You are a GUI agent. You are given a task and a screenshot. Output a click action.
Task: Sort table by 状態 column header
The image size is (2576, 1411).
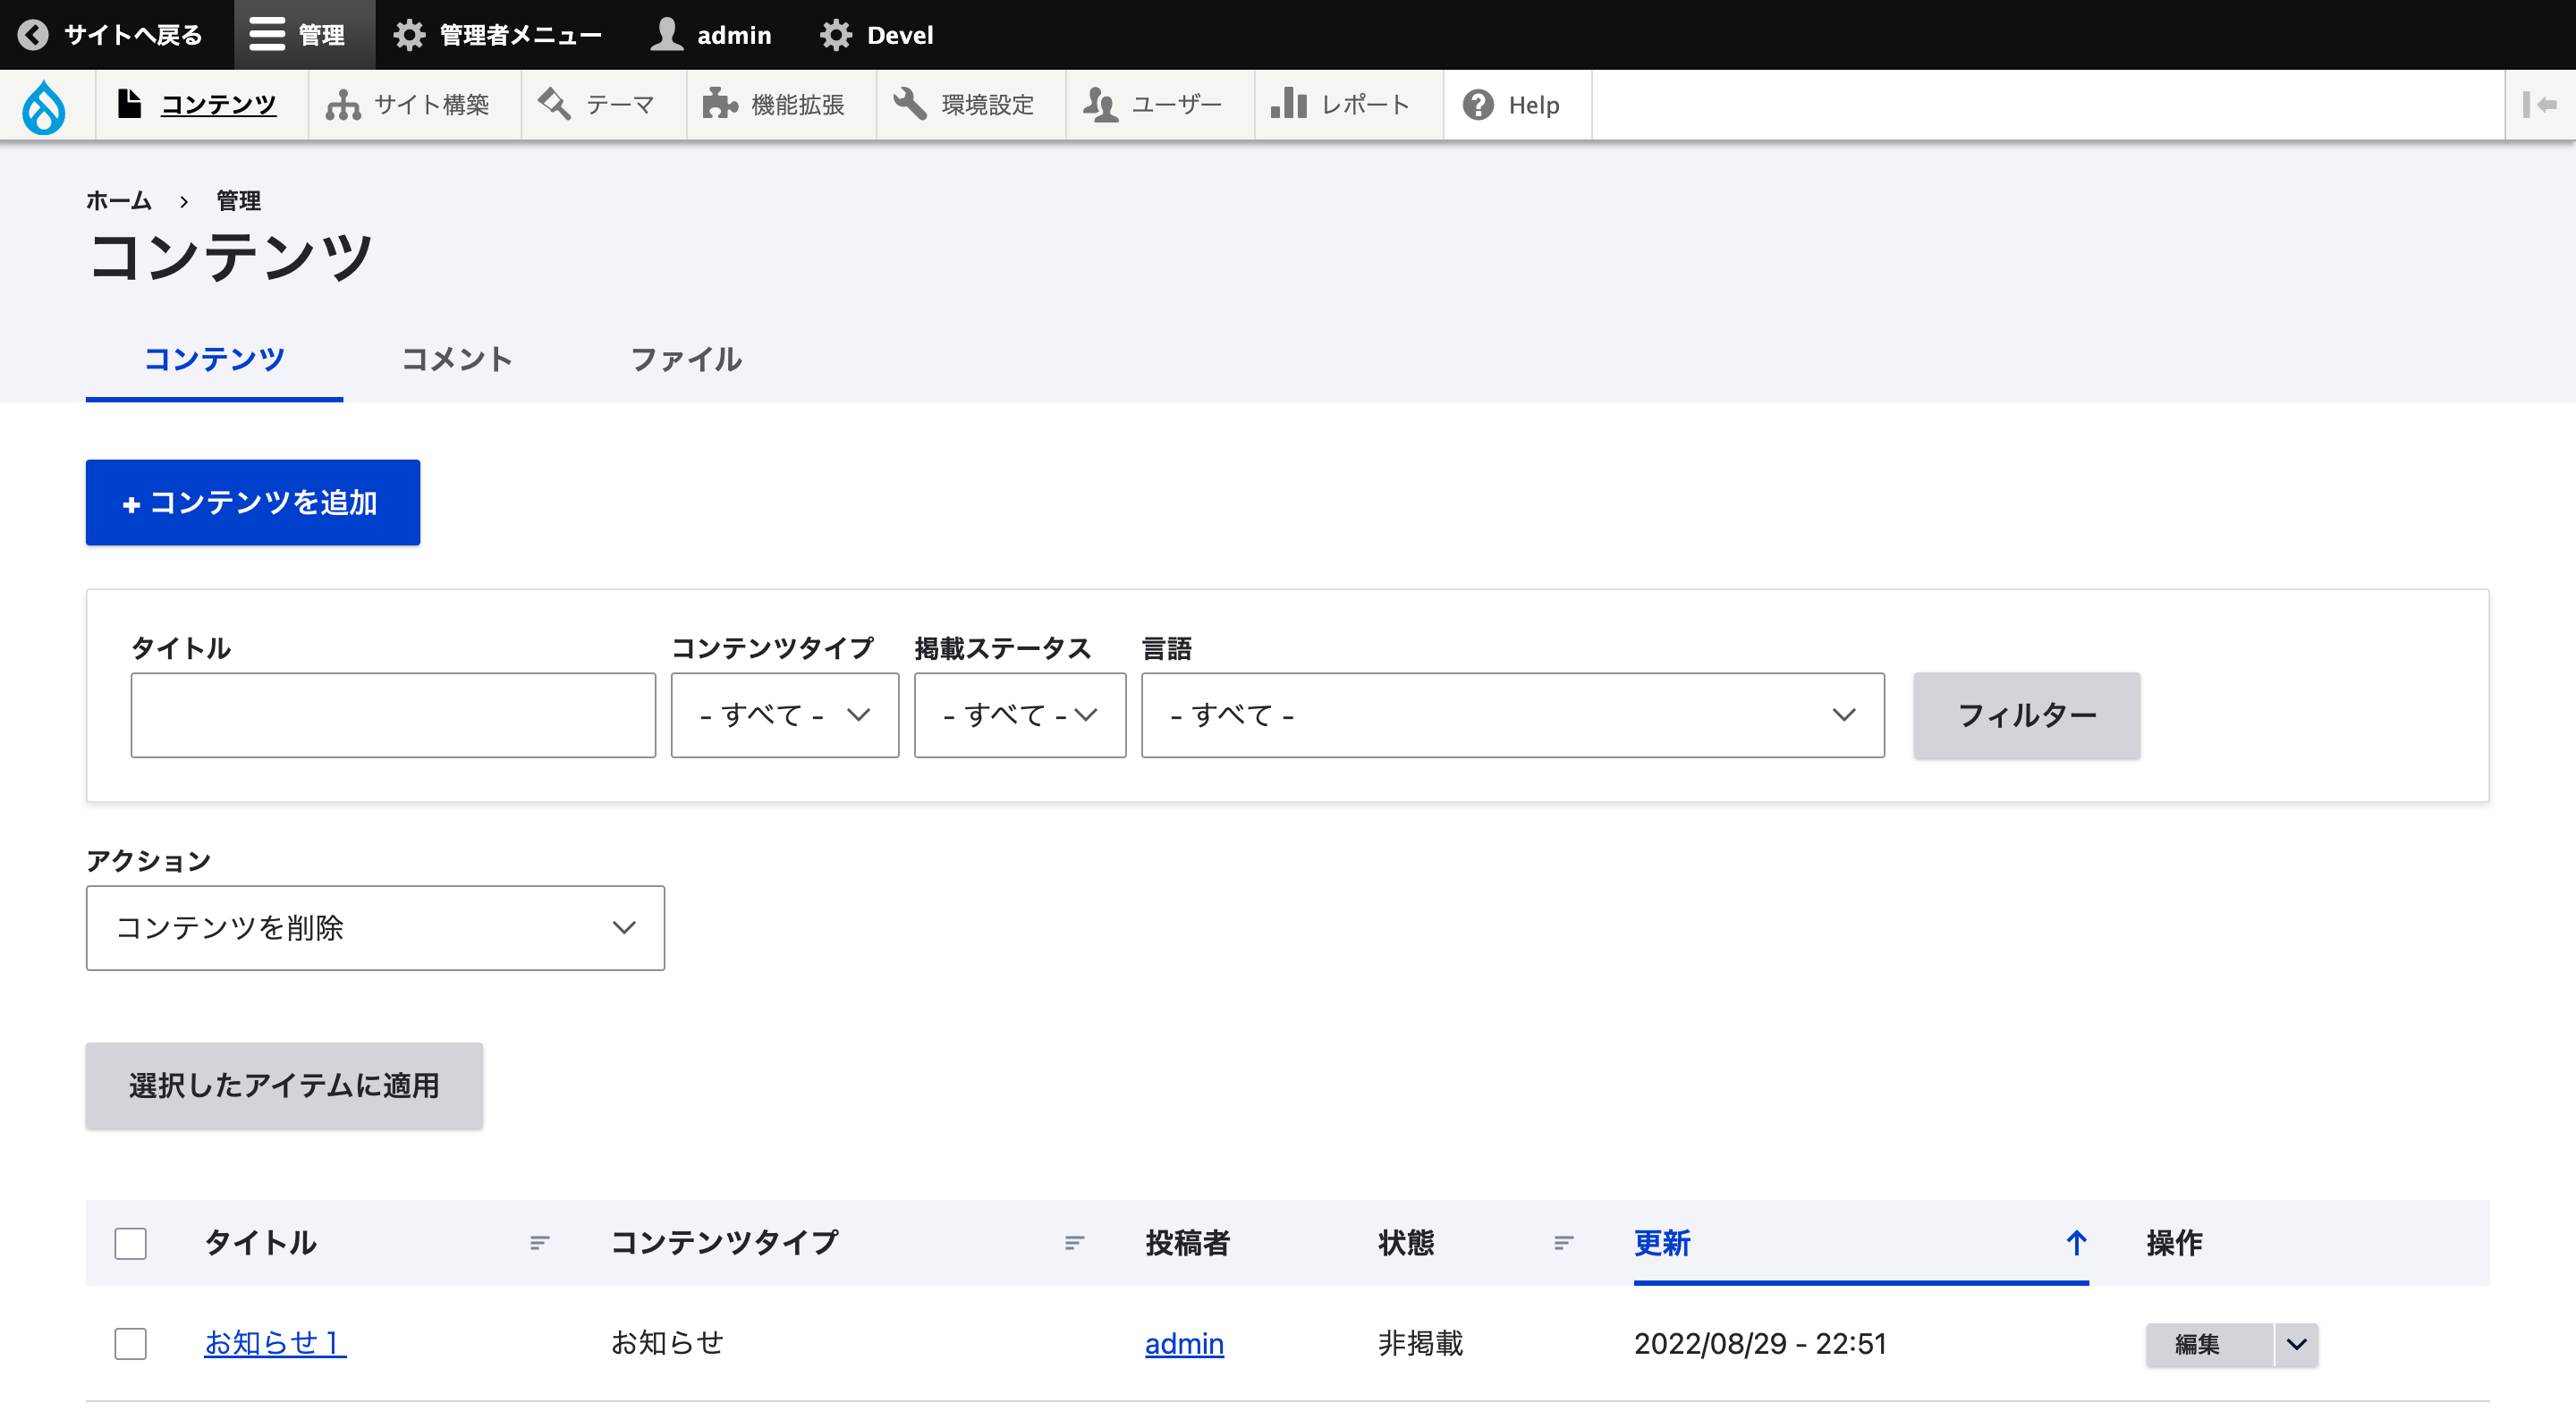[1406, 1243]
